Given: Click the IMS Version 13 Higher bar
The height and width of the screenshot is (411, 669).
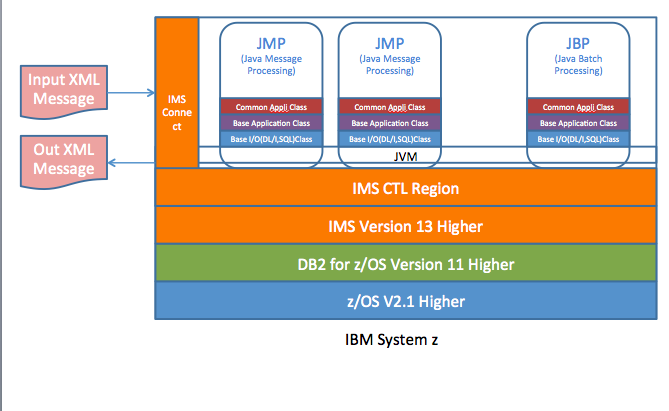Looking at the screenshot, I should (x=406, y=226).
